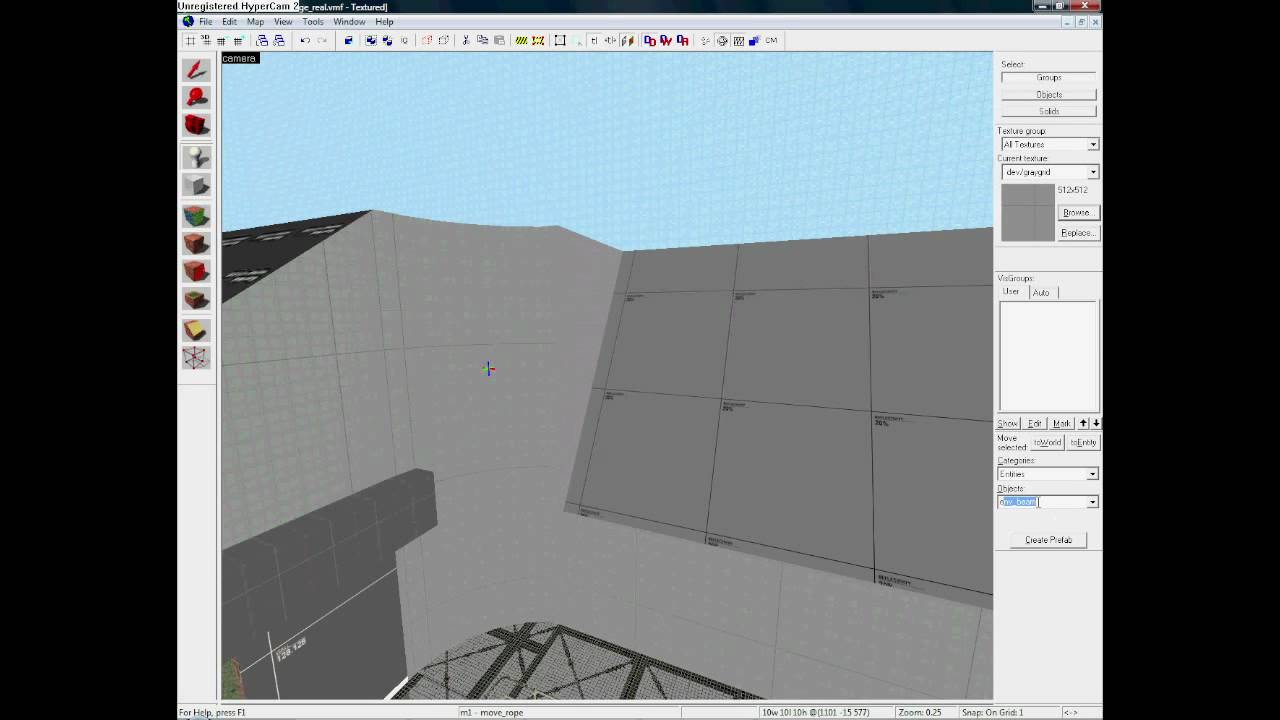Click the Load window state icon
This screenshot has height=720, width=1280.
[261, 40]
